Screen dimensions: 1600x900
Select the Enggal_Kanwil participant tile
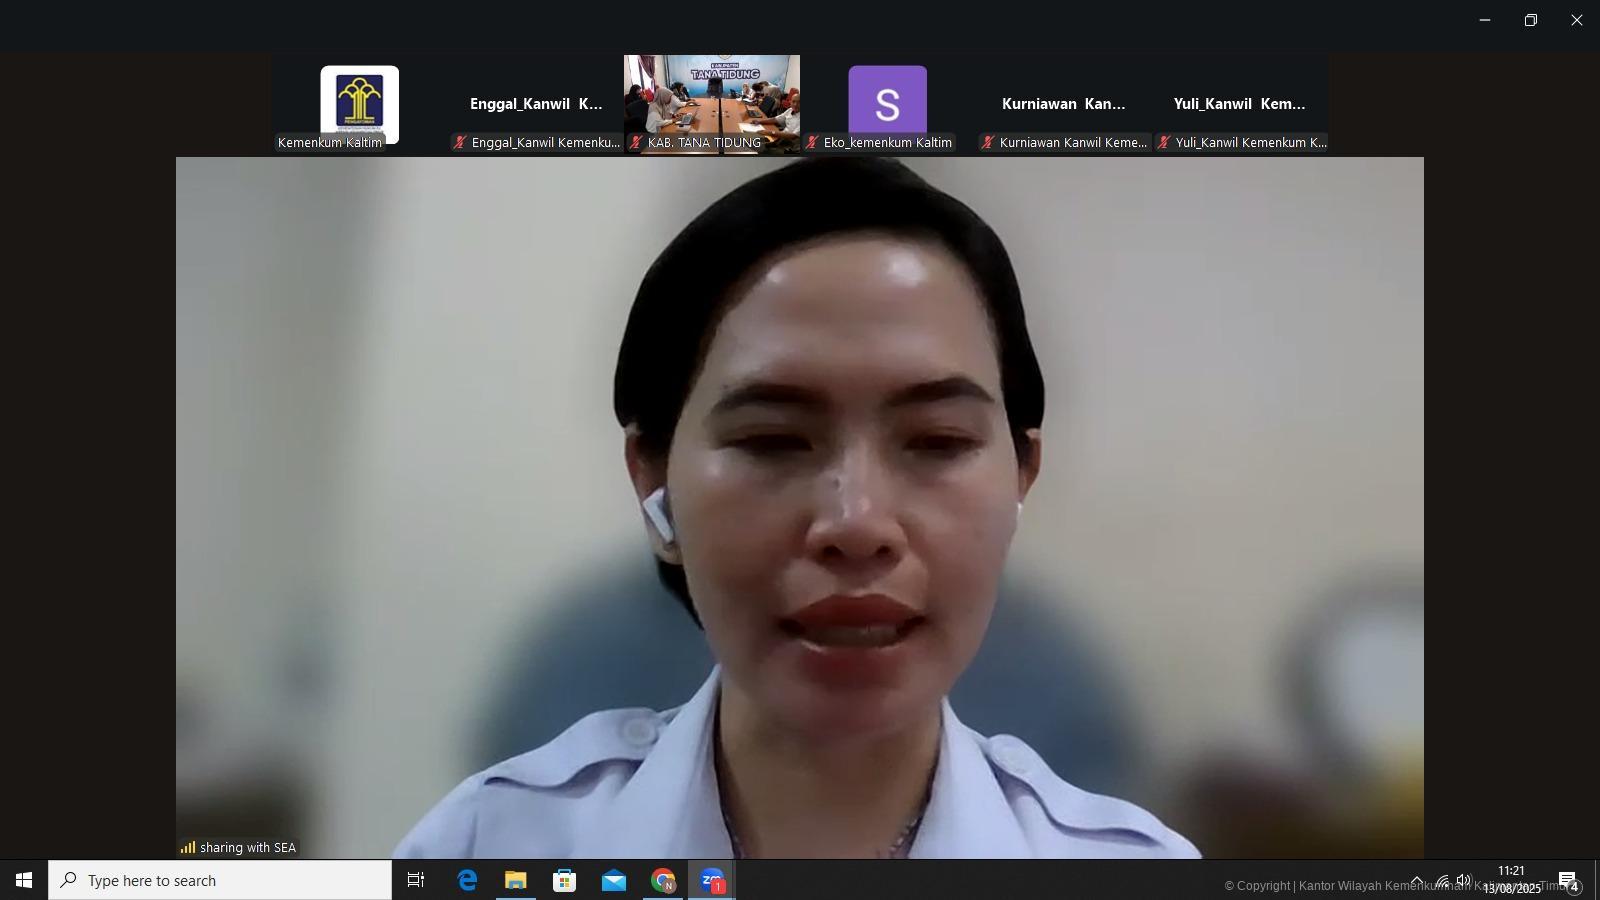(x=536, y=104)
